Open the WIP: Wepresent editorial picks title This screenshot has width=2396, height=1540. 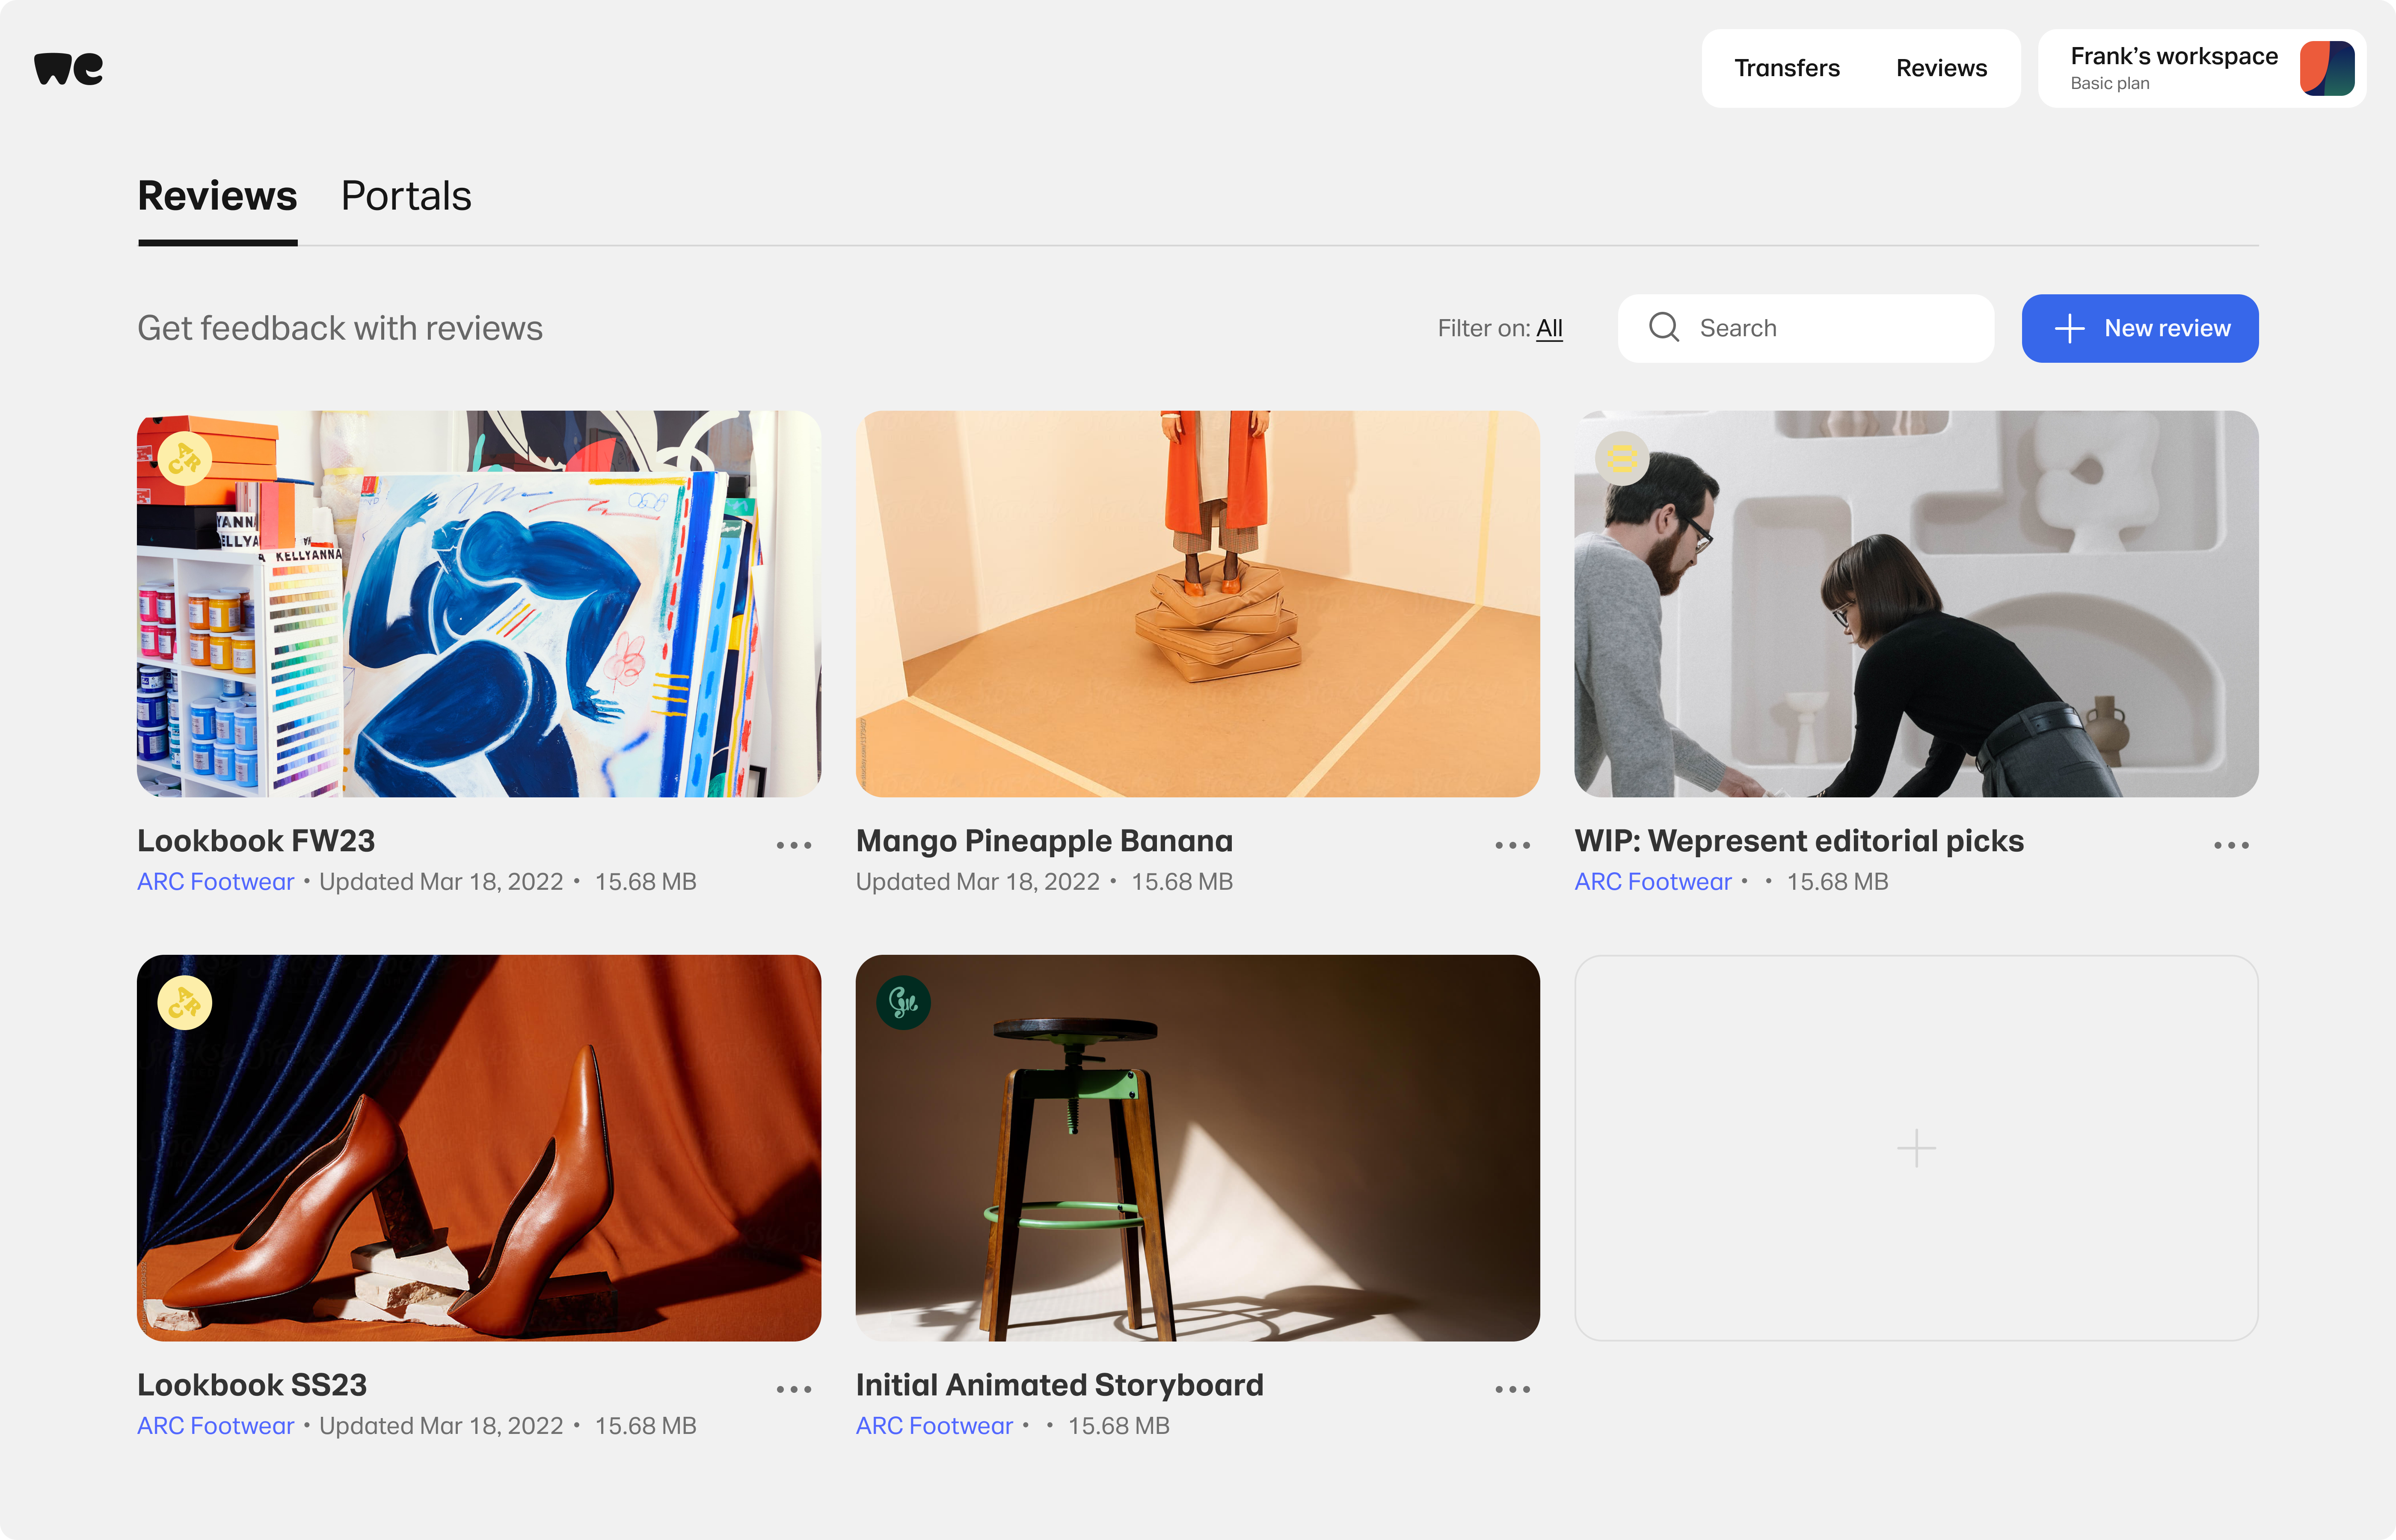pyautogui.click(x=1799, y=841)
